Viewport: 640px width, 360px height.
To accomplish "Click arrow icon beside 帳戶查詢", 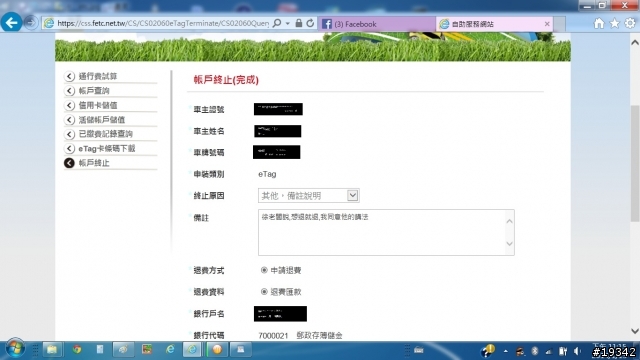I will point(69,91).
